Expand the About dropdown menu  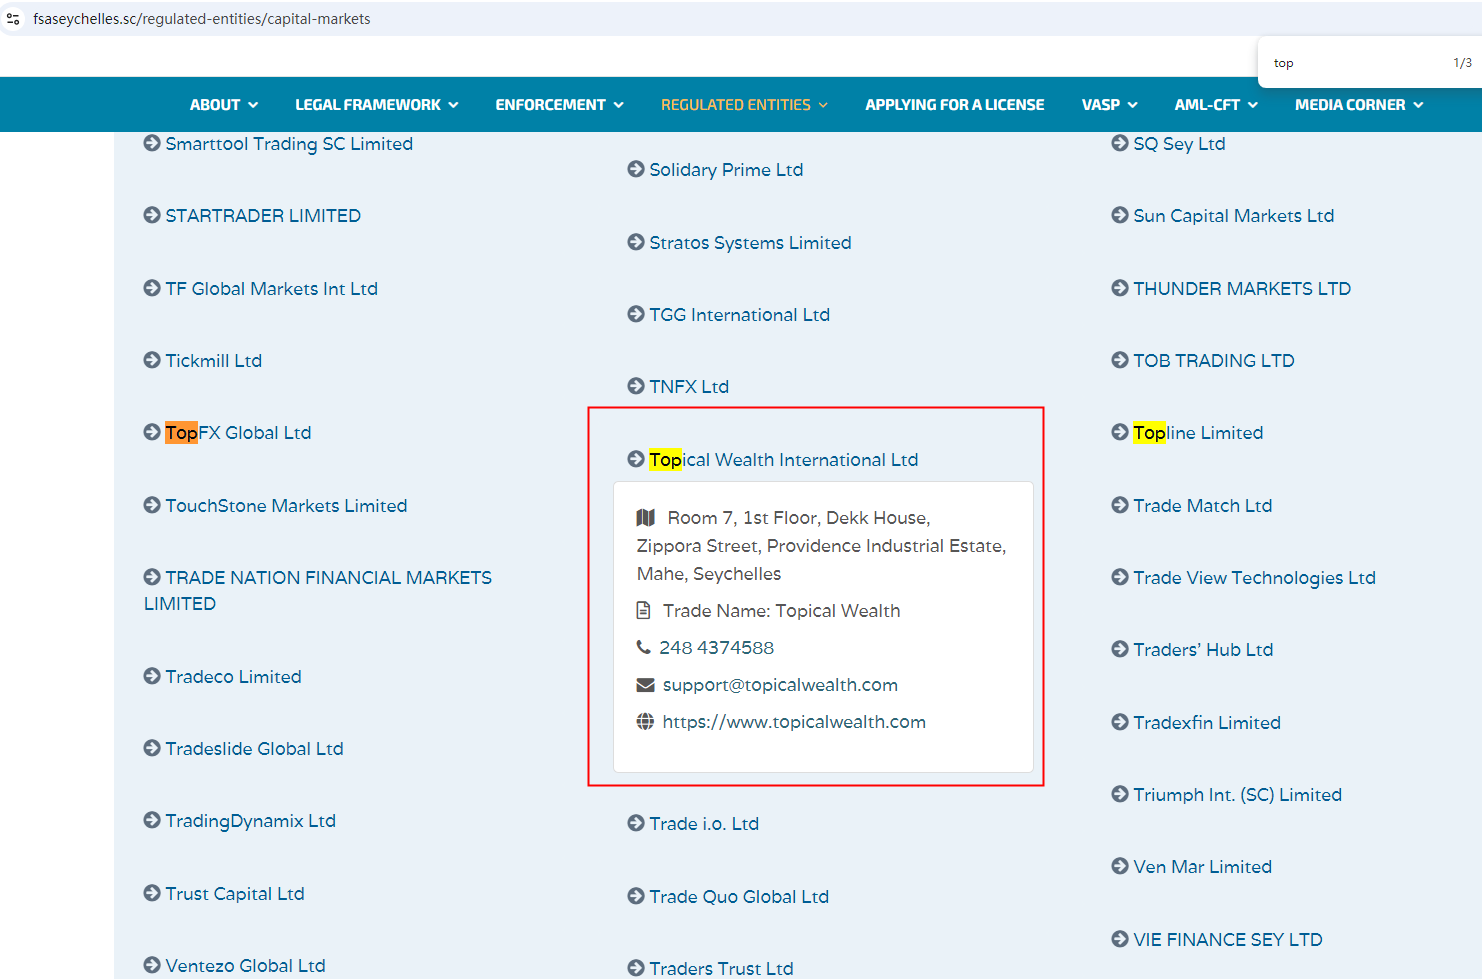pos(223,105)
